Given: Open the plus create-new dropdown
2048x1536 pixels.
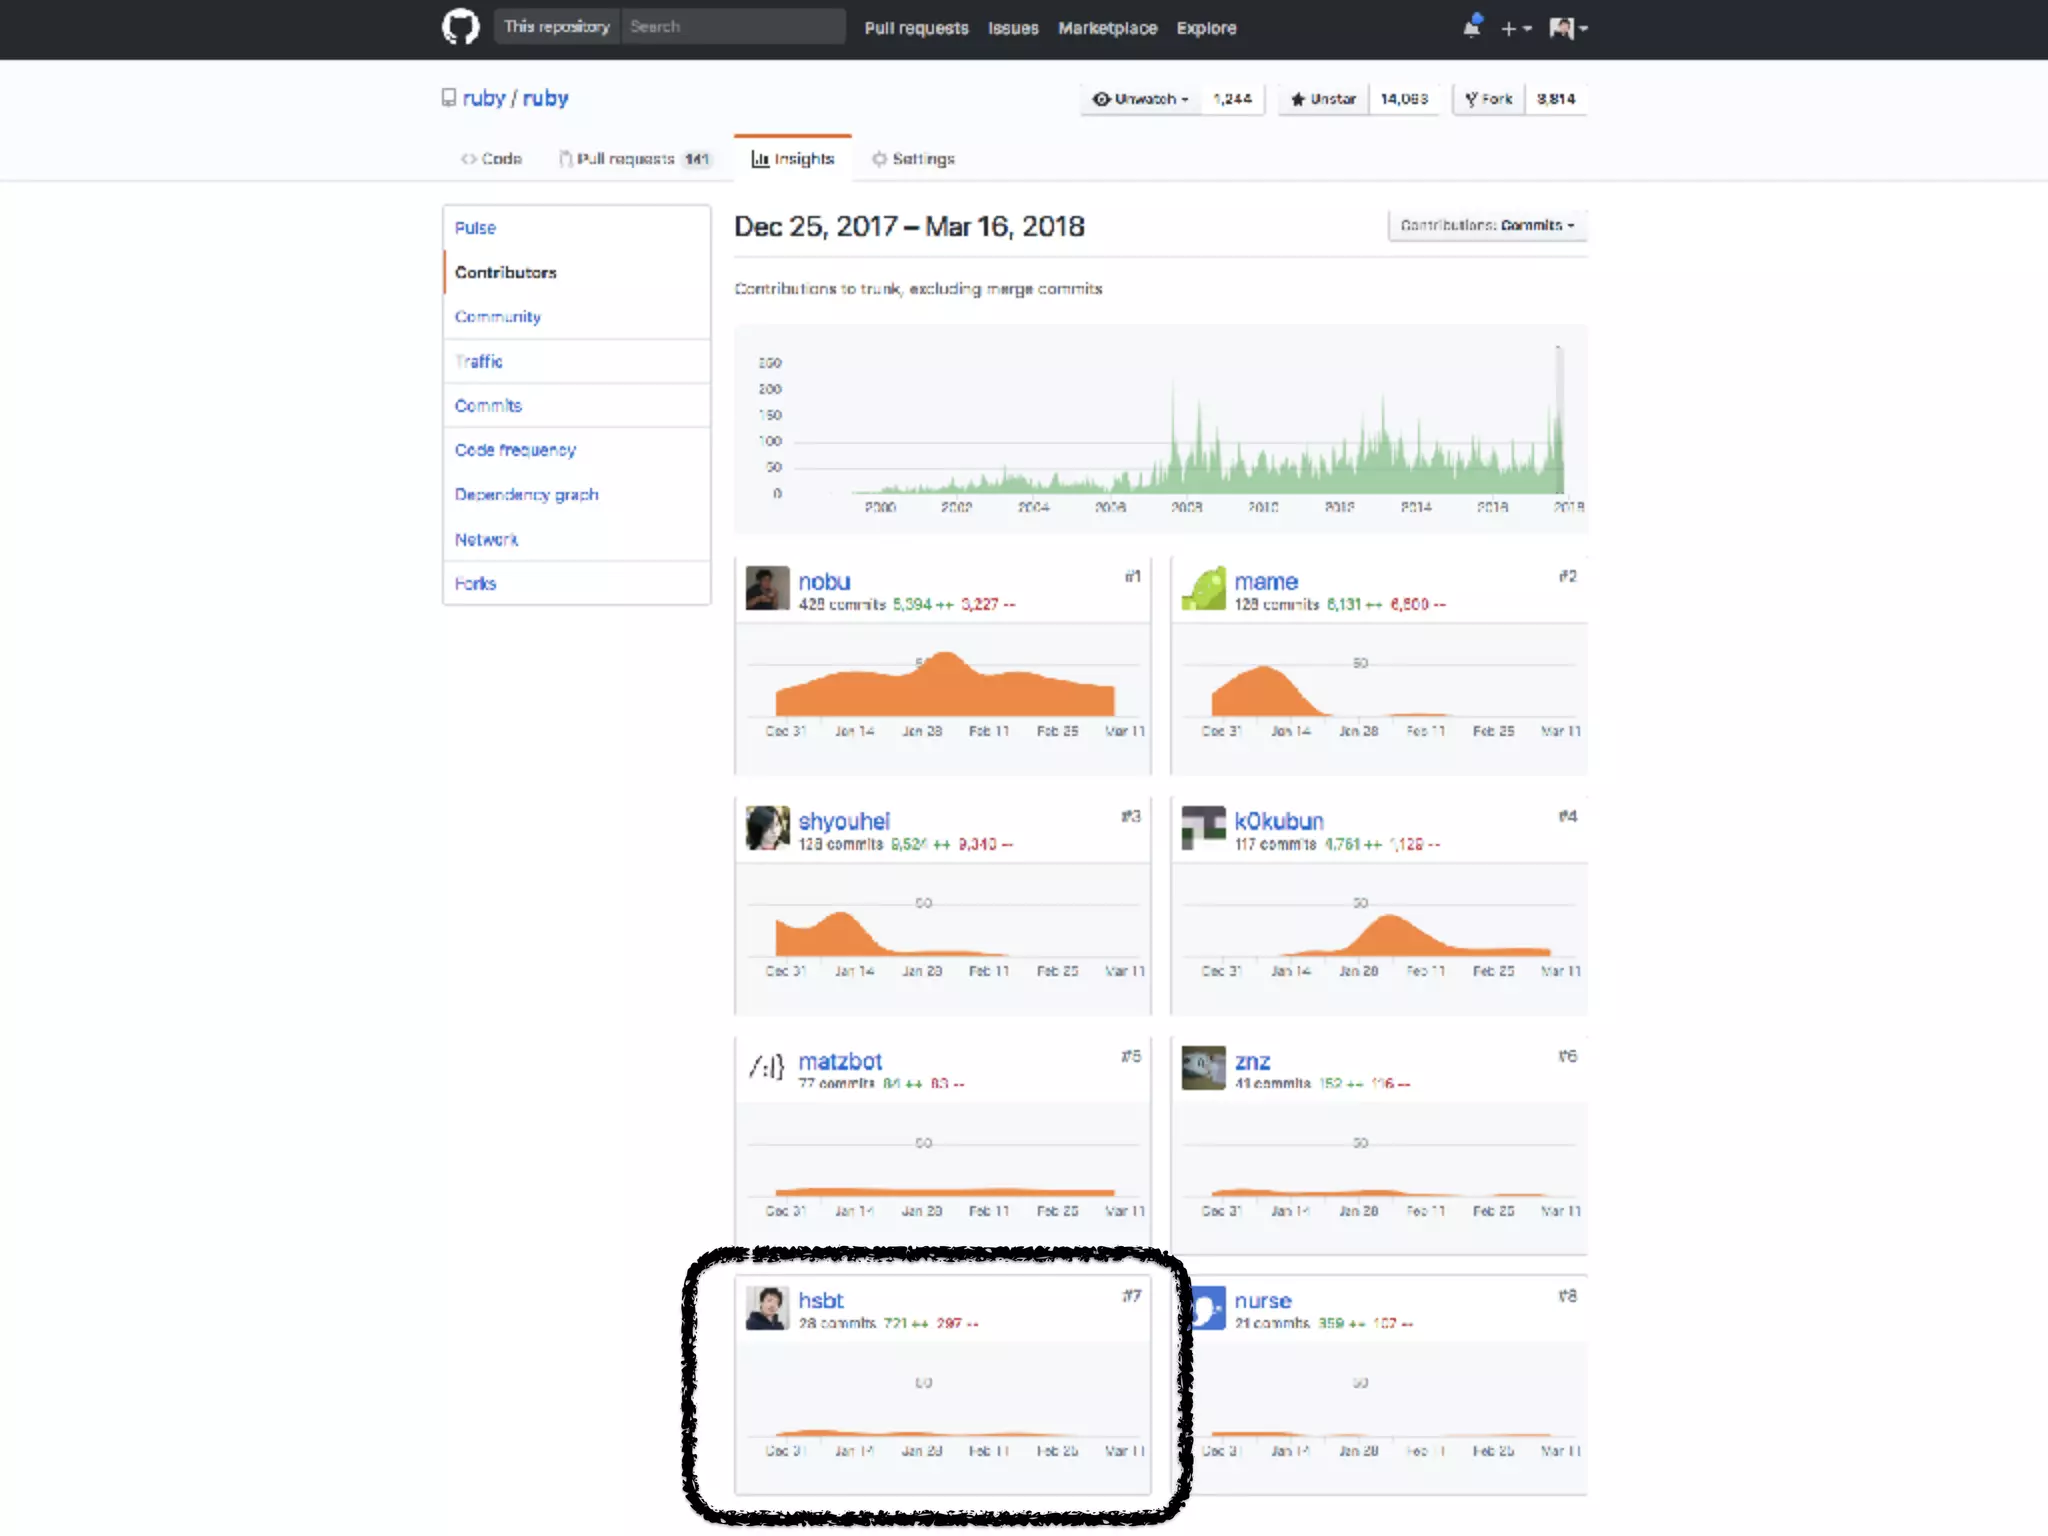Looking at the screenshot, I should (1515, 29).
